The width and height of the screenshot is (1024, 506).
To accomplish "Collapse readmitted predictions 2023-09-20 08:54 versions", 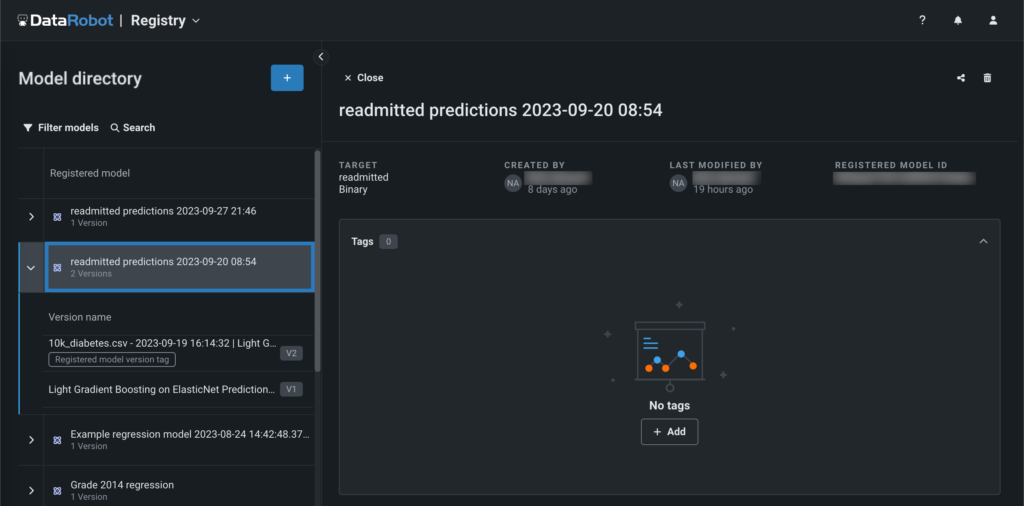I will pyautogui.click(x=31, y=268).
